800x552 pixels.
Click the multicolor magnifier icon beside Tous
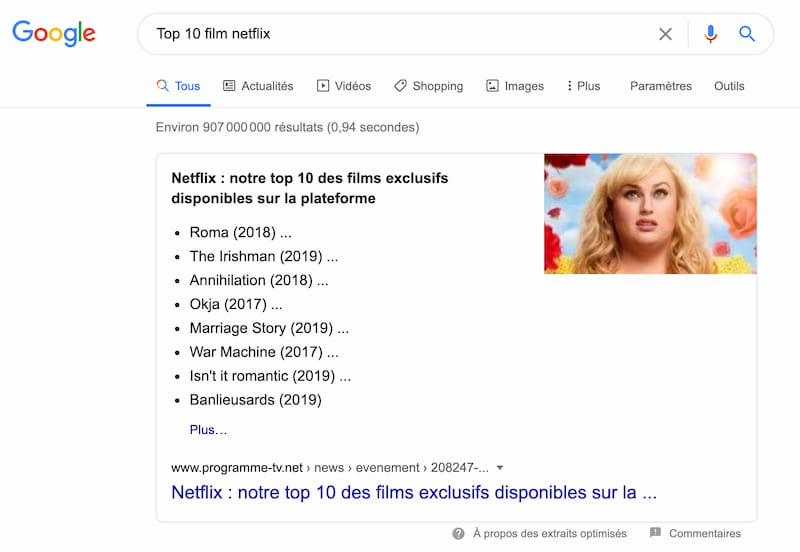coord(162,85)
